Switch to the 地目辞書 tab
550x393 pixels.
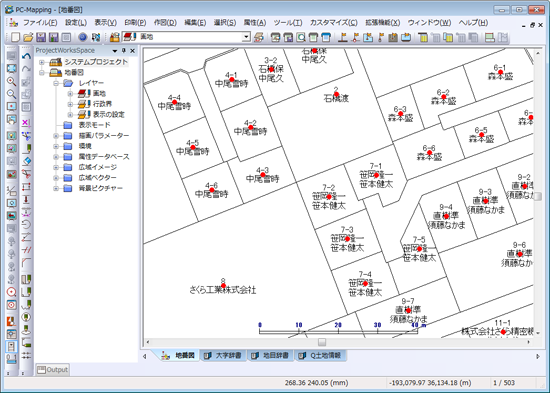click(270, 355)
